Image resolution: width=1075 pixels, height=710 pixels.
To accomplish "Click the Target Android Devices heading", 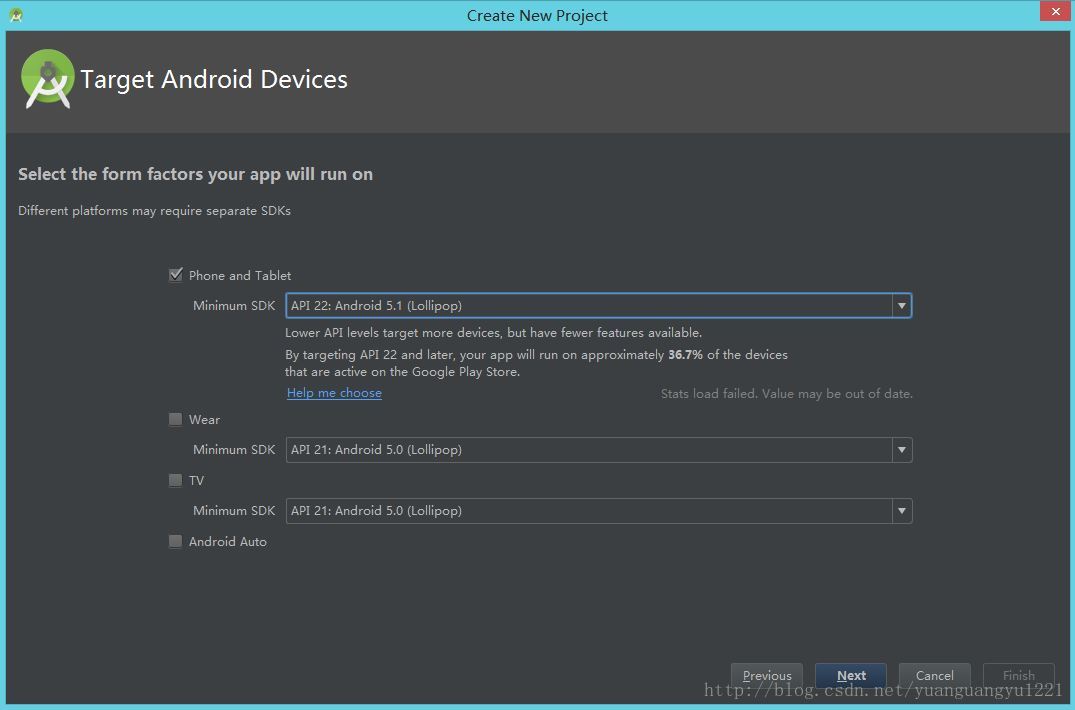I will point(214,79).
